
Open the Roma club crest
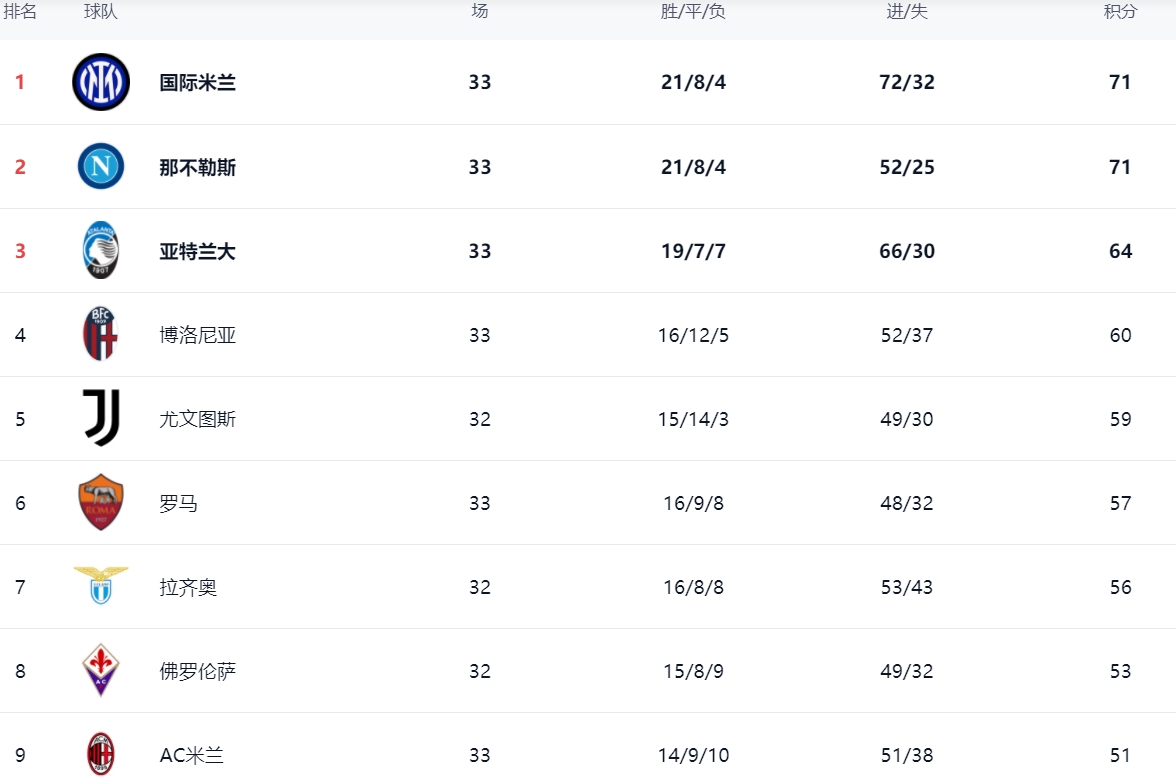(101, 502)
